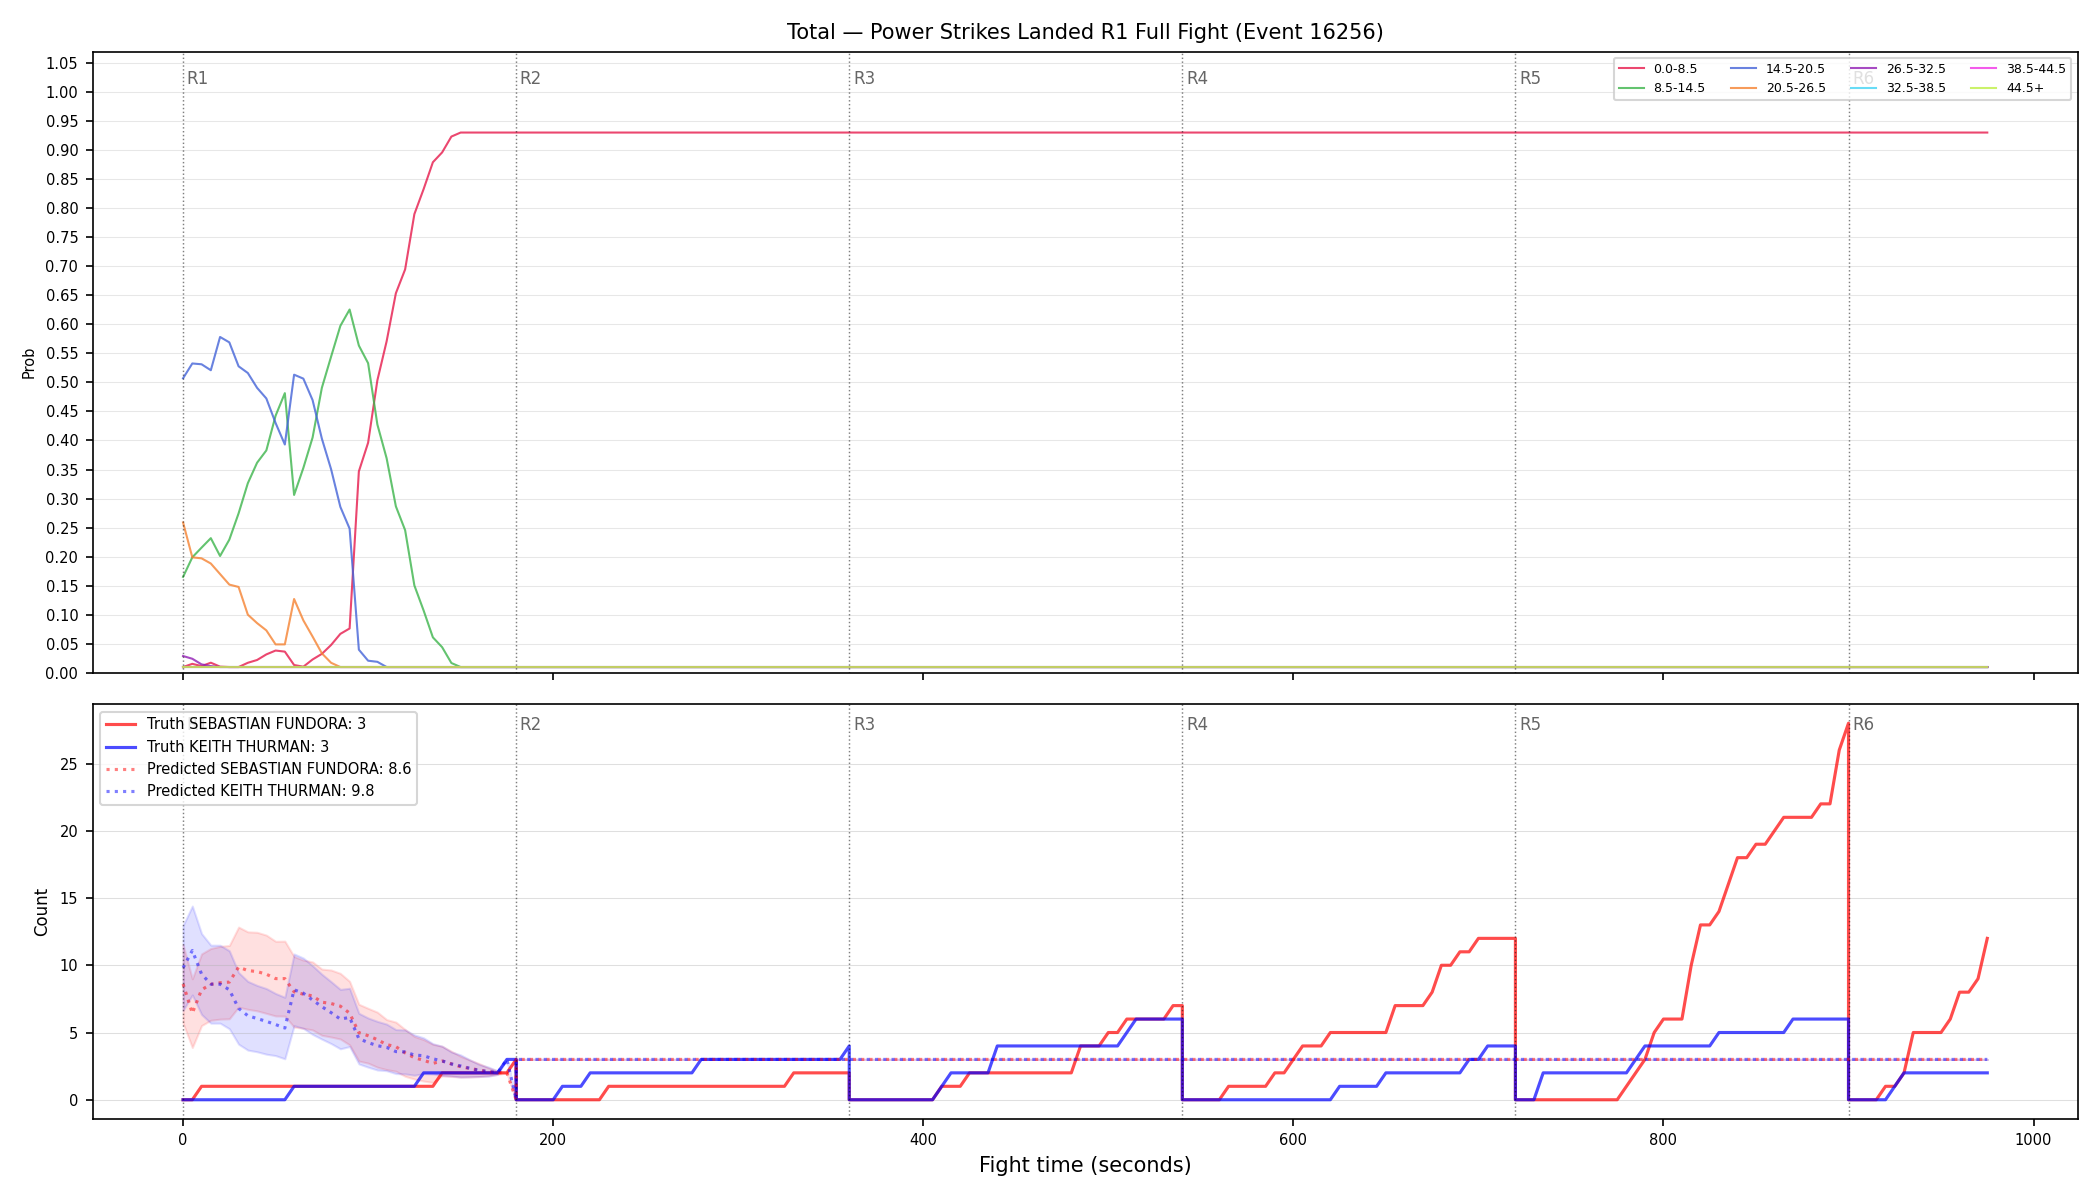Click the R4 round marker in the probability chart
2100x1200 pixels.
click(x=1197, y=78)
